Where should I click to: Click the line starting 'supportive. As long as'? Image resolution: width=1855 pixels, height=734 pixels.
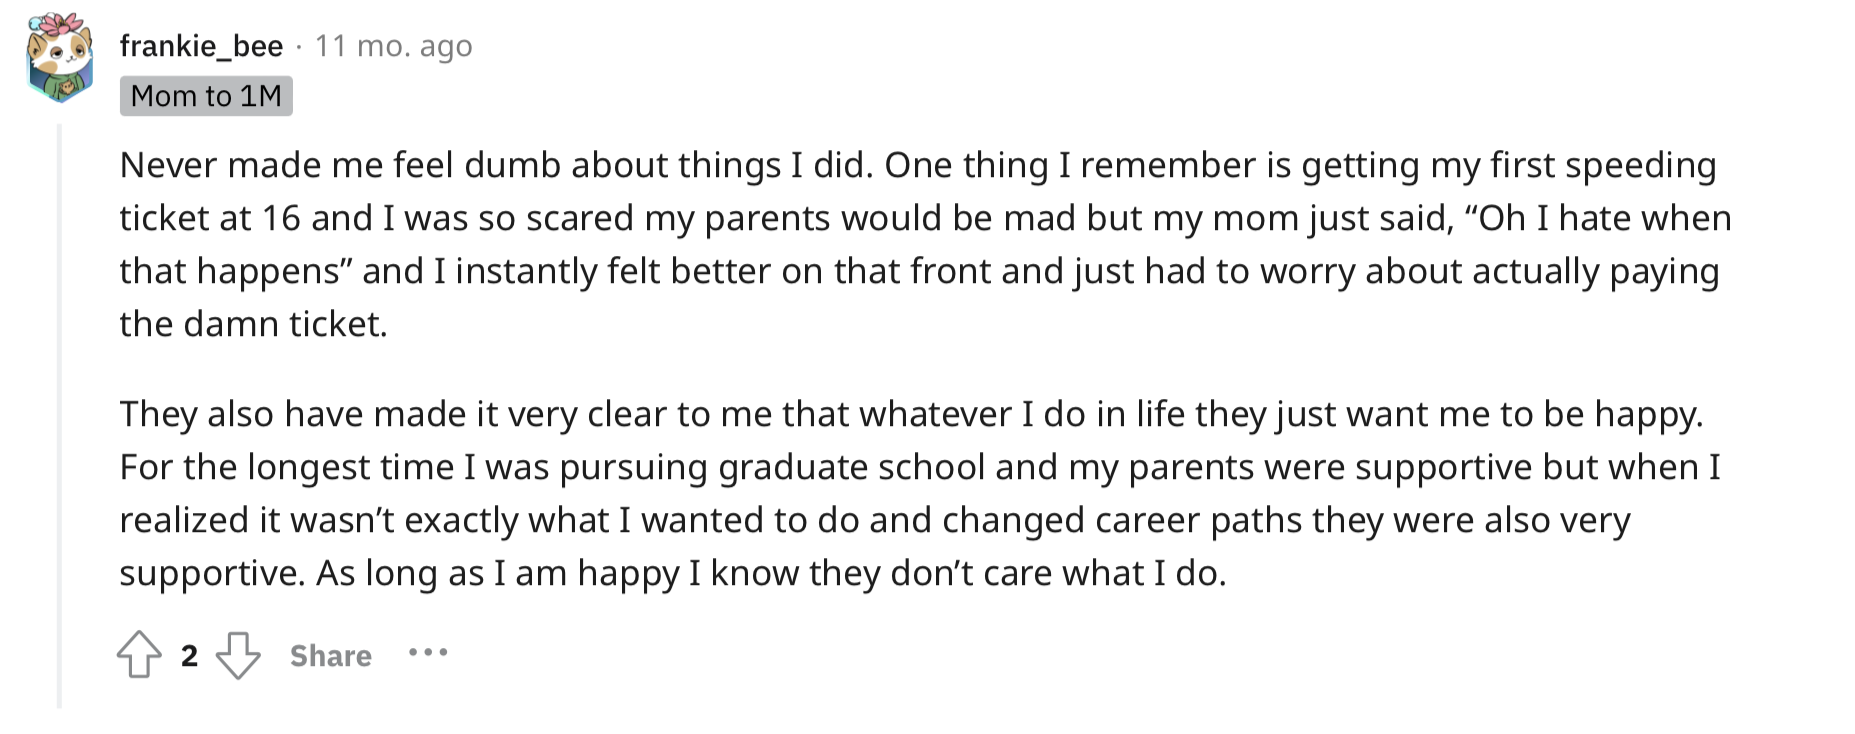tap(673, 573)
